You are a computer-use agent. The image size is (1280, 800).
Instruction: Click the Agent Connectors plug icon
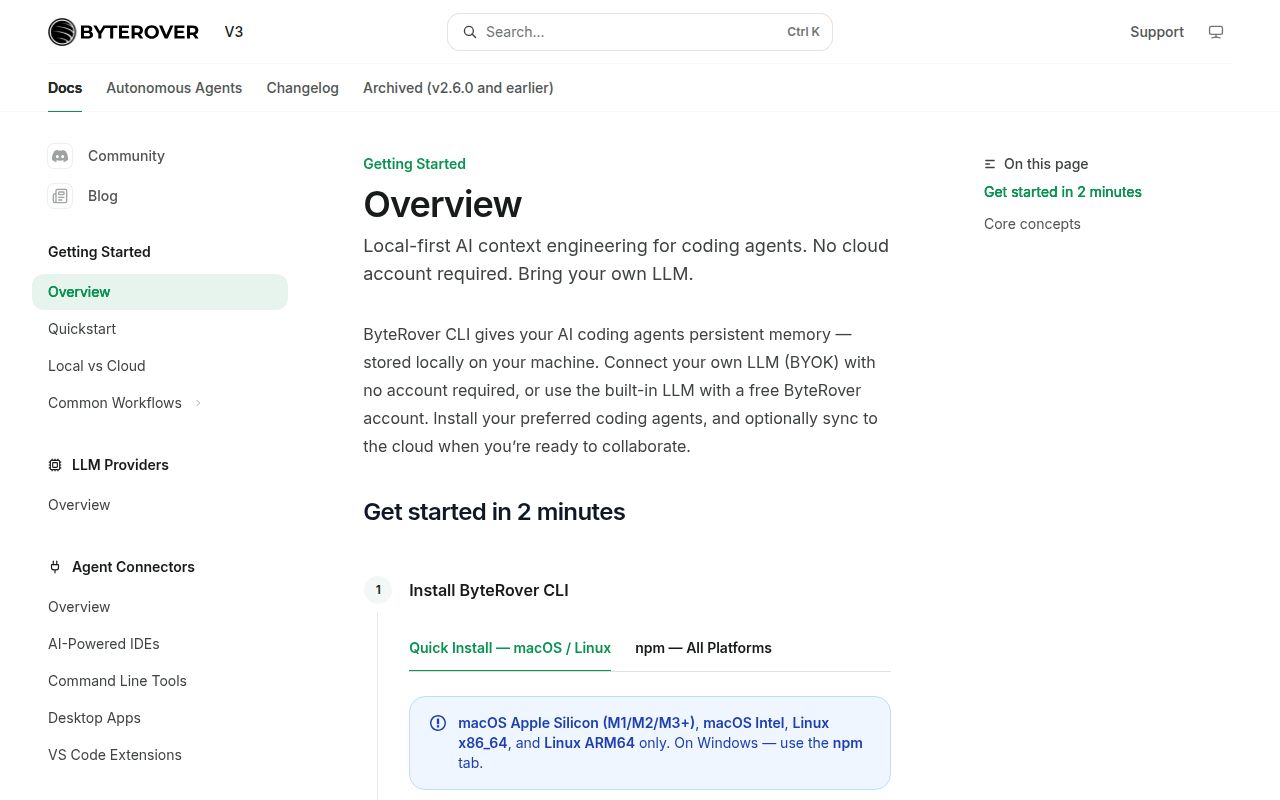tap(55, 567)
